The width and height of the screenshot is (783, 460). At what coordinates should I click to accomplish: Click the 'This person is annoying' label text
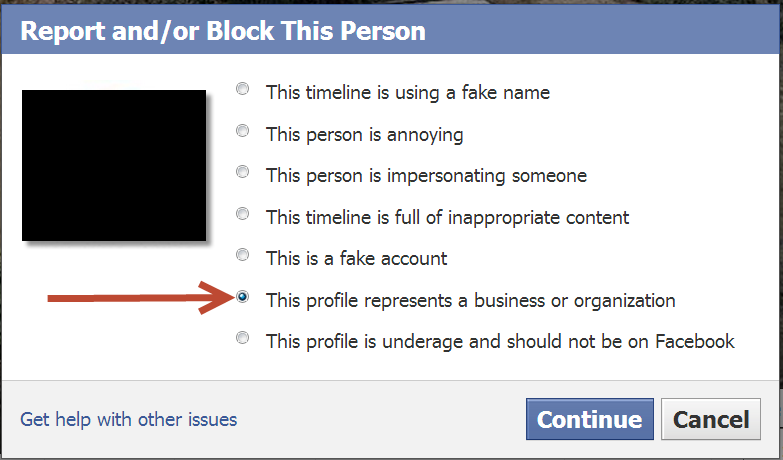364,134
